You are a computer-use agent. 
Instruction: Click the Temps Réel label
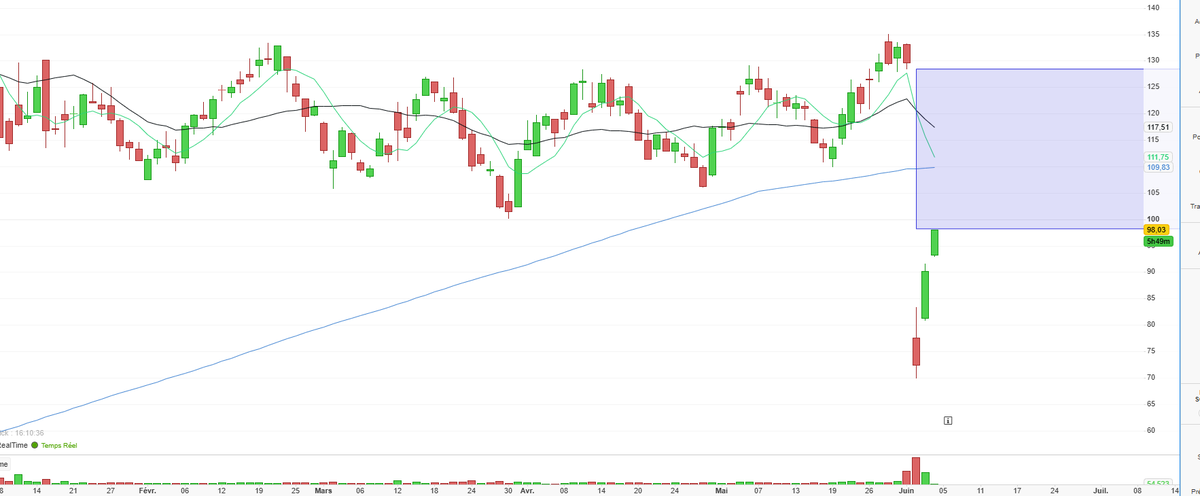pos(59,445)
